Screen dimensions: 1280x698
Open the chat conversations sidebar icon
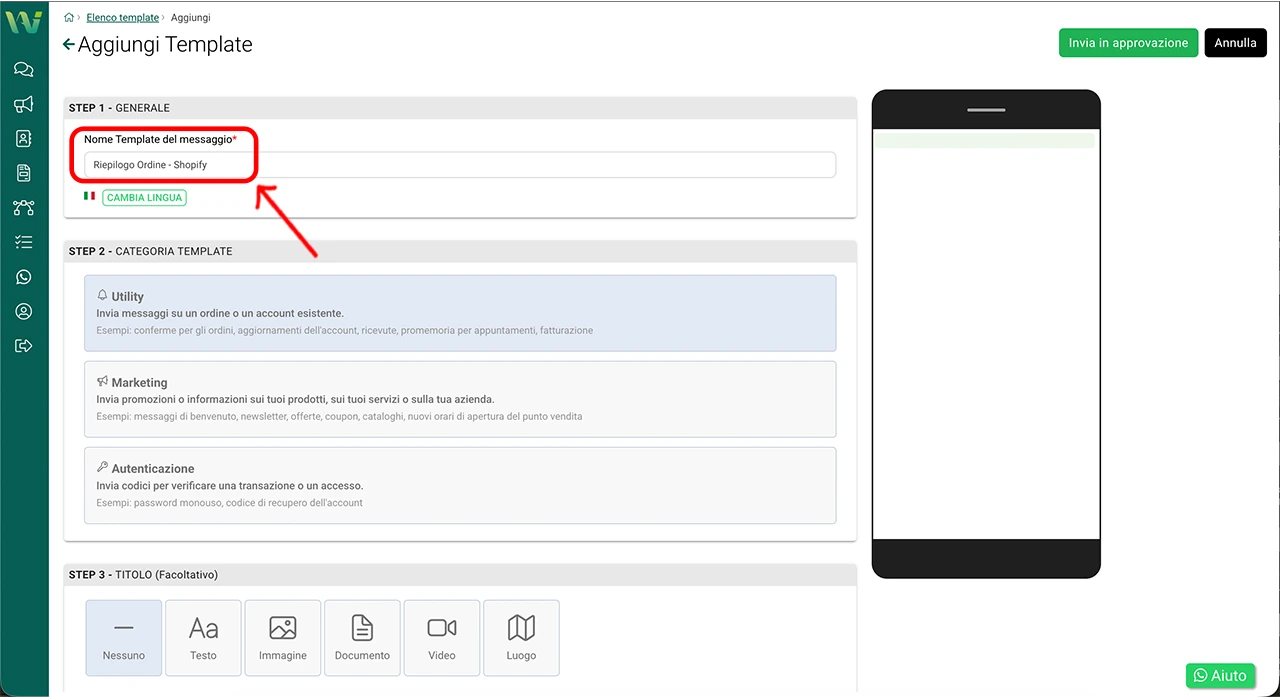(24, 69)
